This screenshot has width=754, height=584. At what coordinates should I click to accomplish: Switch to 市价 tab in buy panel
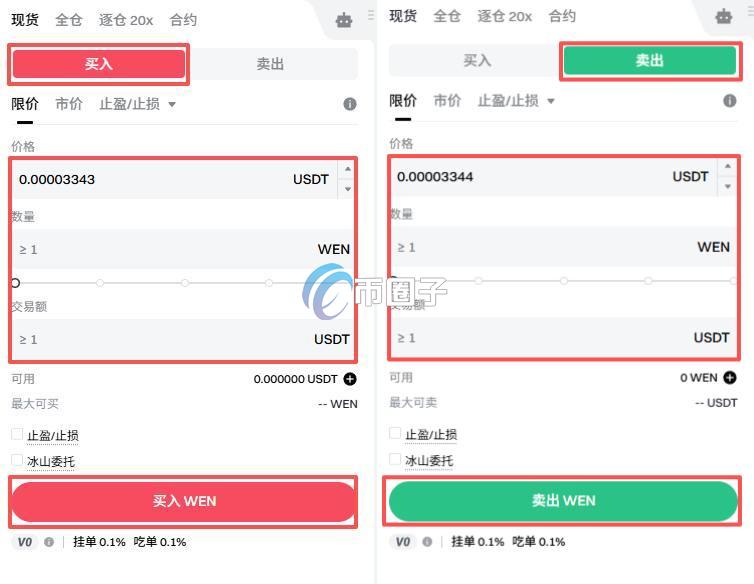pos(69,104)
